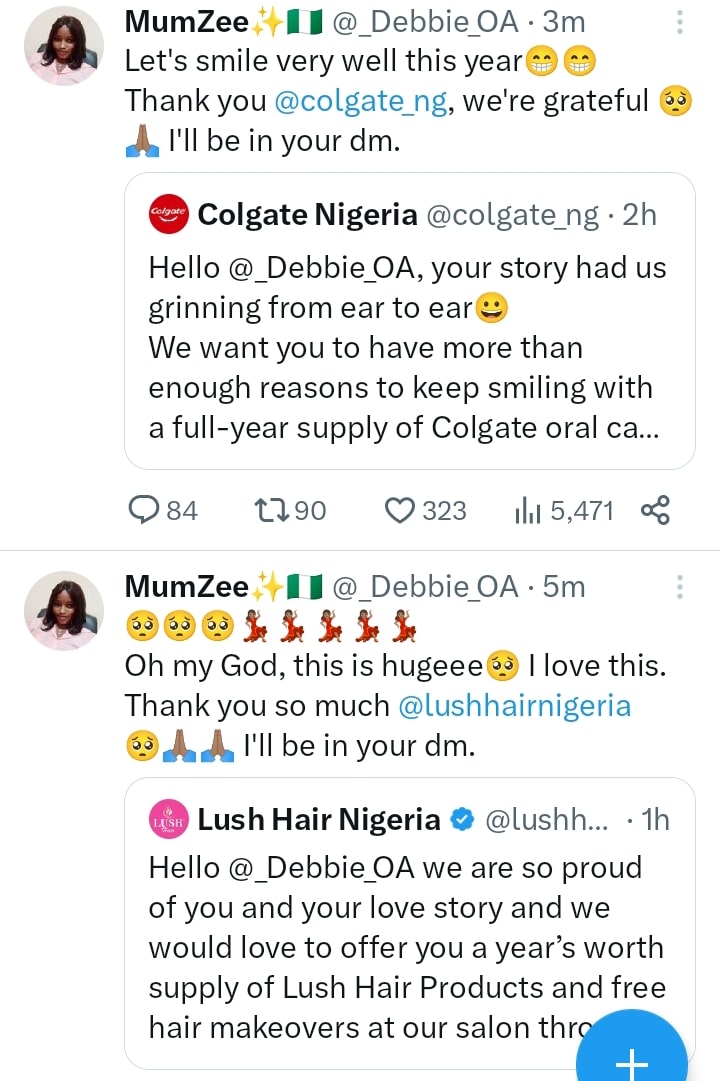The image size is (720, 1081).
Task: Tap MumZee's avatar on first tweet
Action: 64,47
